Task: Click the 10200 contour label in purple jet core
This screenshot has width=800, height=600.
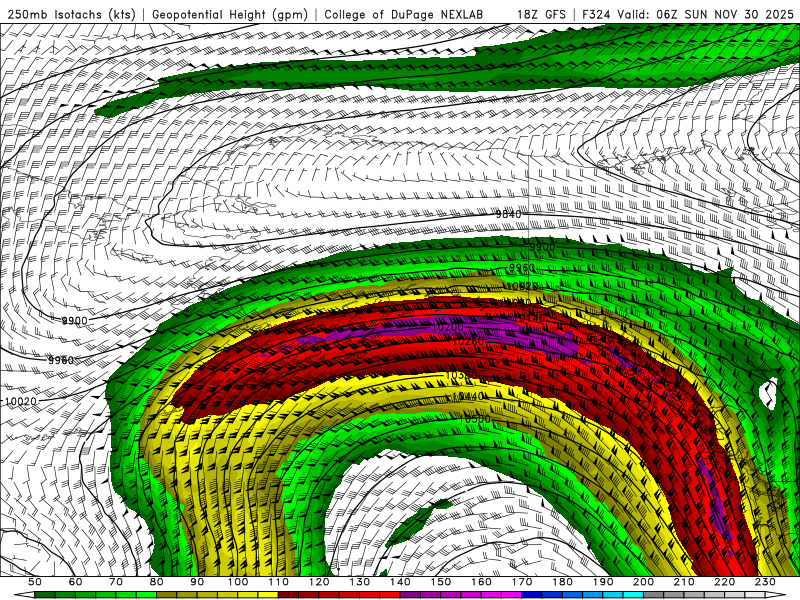Action: point(447,327)
